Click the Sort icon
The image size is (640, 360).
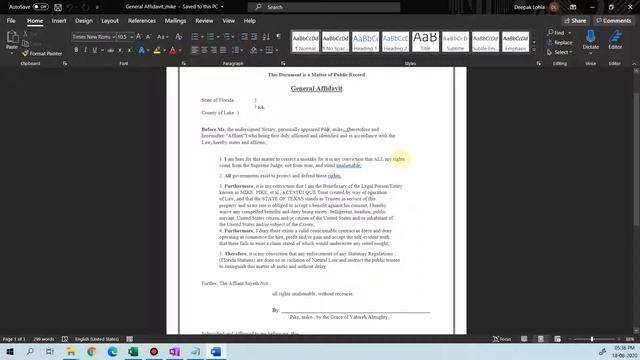coord(266,37)
